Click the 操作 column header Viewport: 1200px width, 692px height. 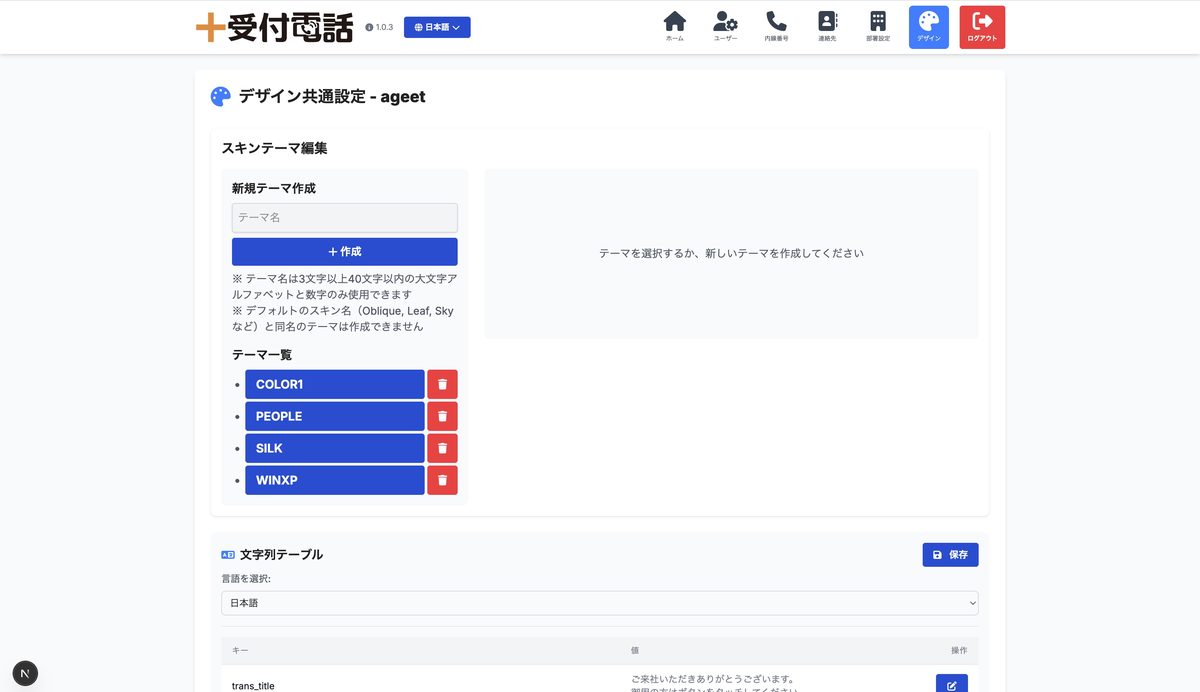[x=959, y=650]
